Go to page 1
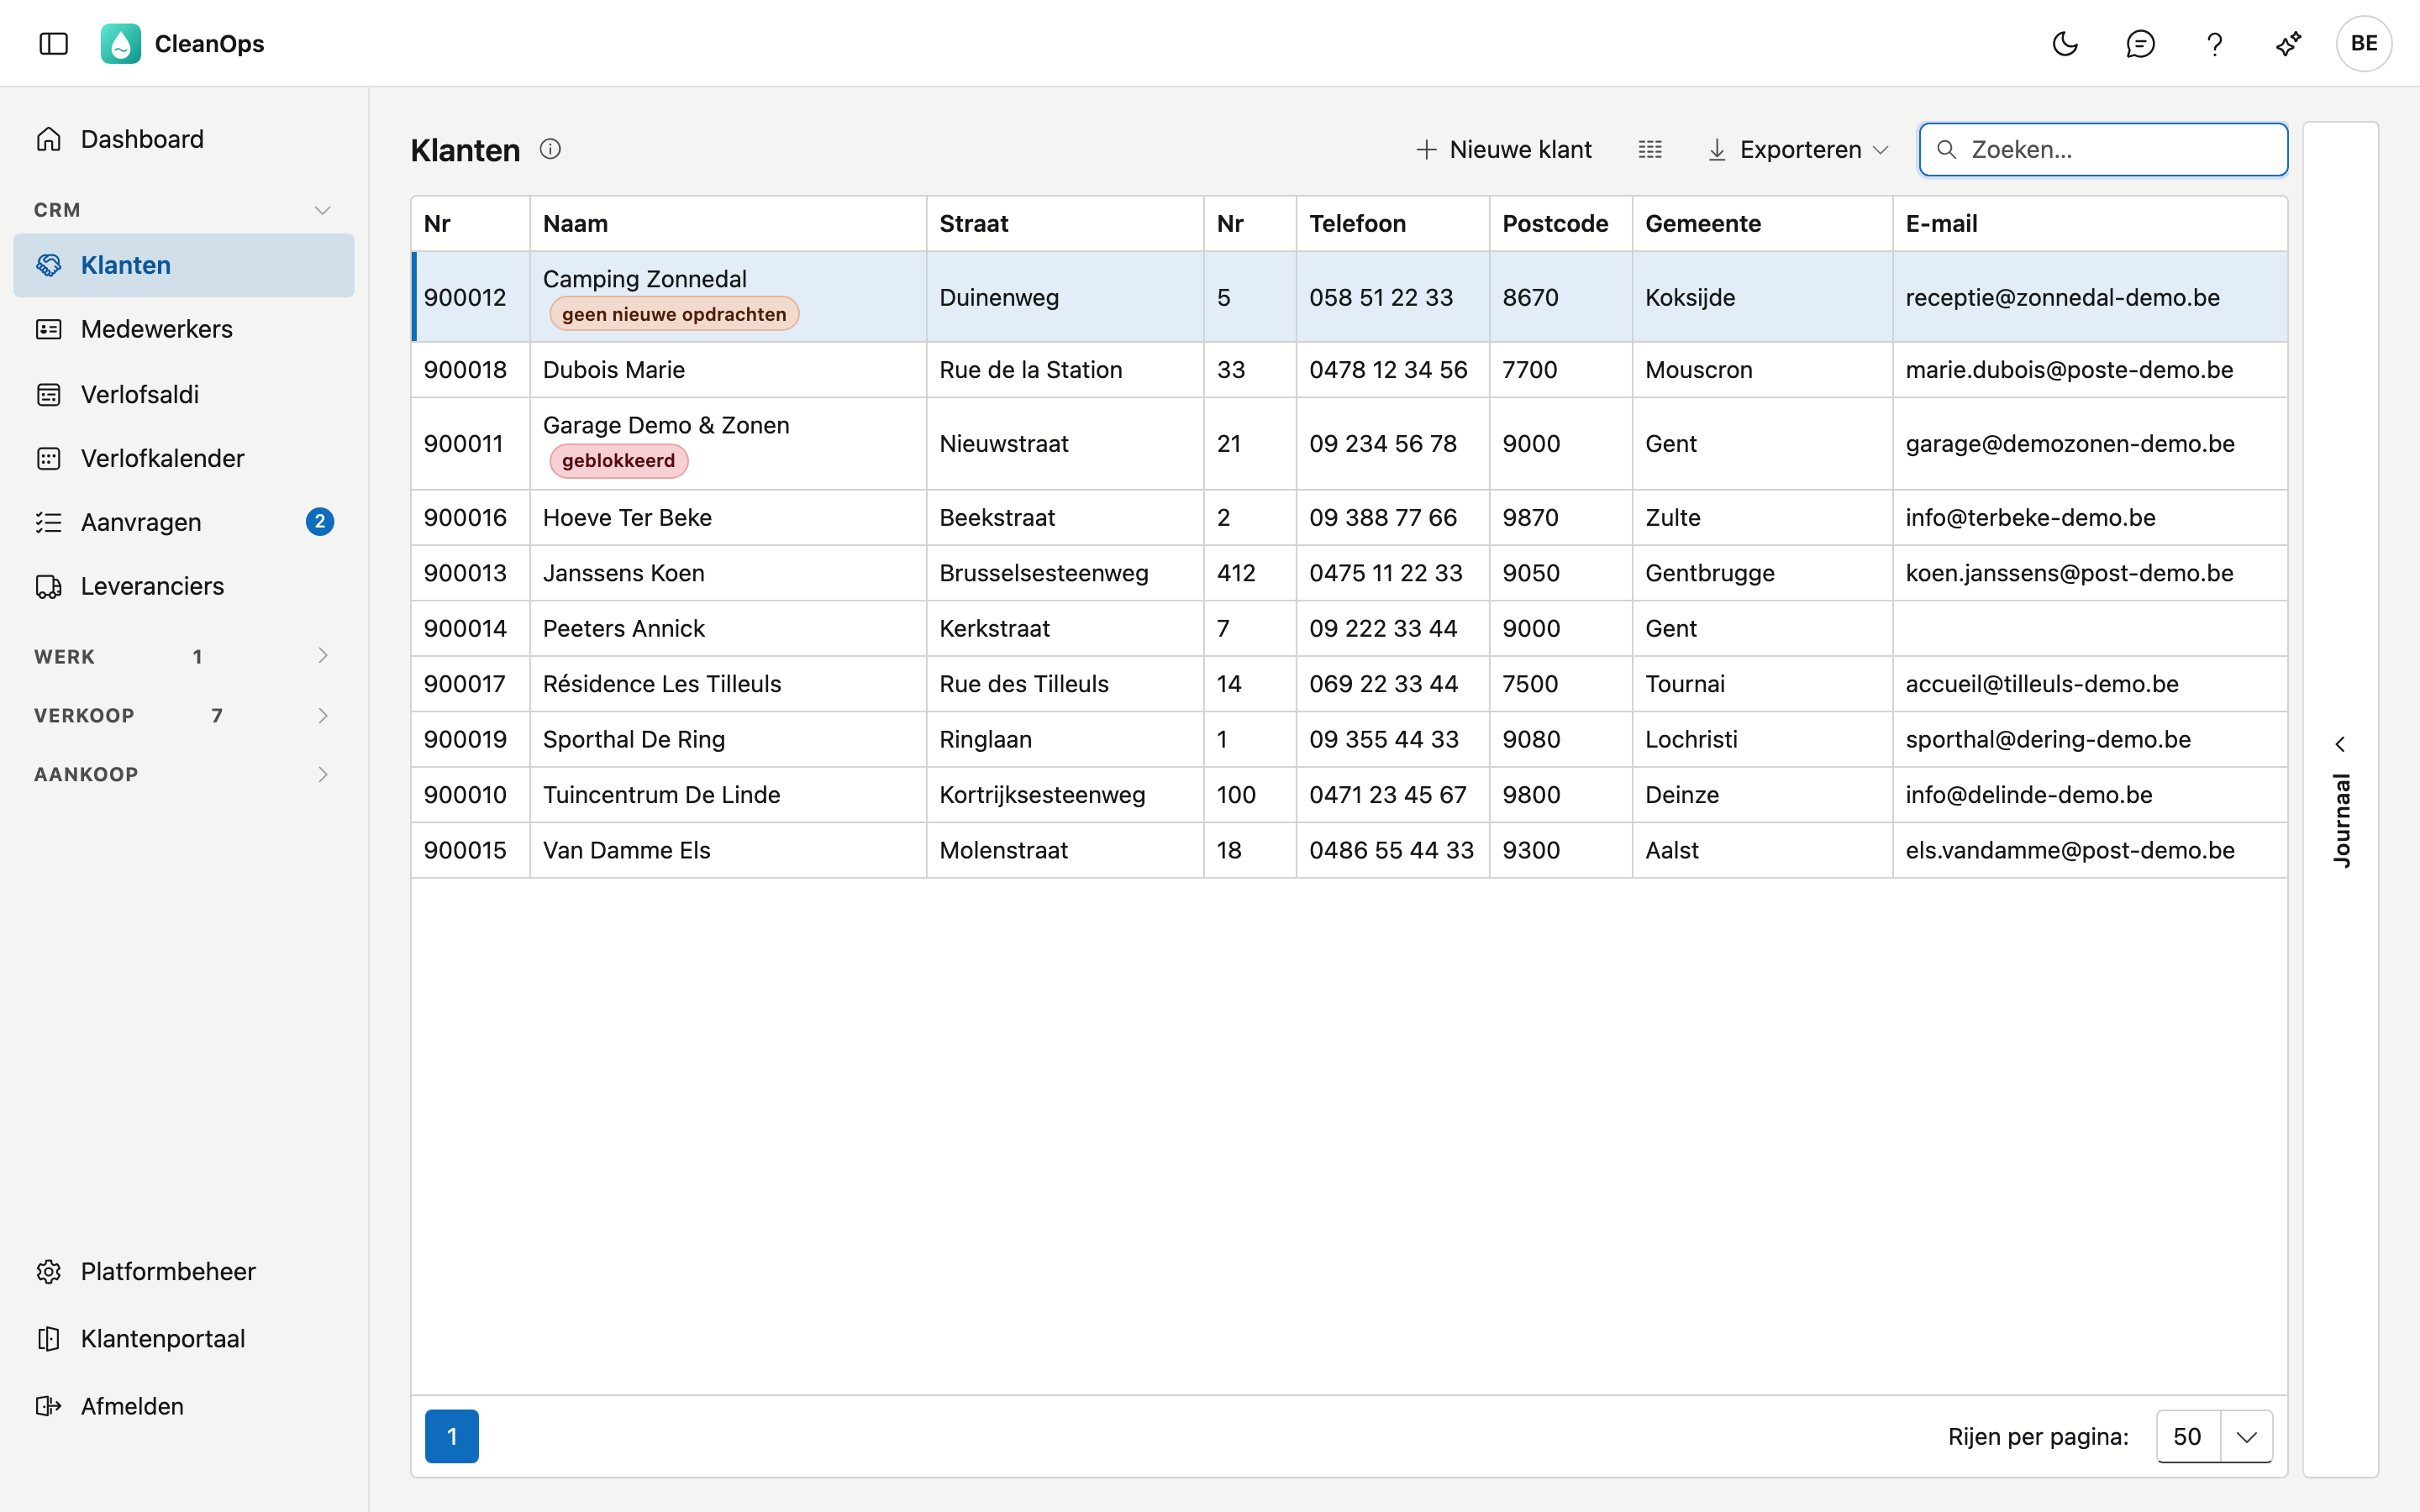Viewport: 2420px width, 1512px height. point(452,1436)
